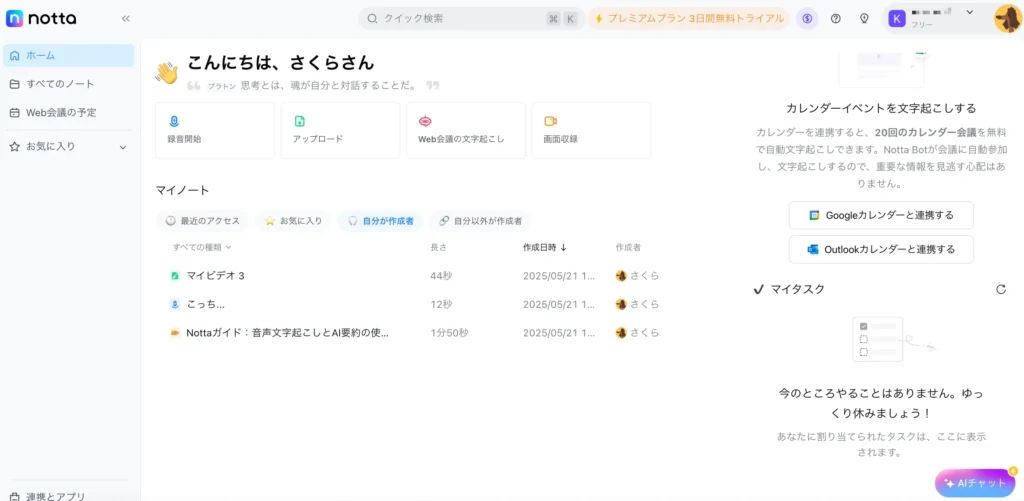
Task: Switch to お気に入り filter tab
Action: (x=293, y=221)
